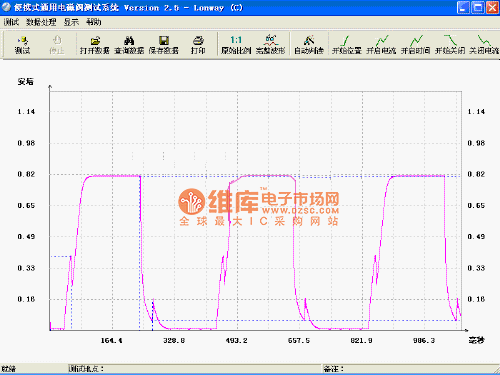Click the first waveform plateau at 0.82
The width and height of the screenshot is (500, 375).
[x=114, y=176]
